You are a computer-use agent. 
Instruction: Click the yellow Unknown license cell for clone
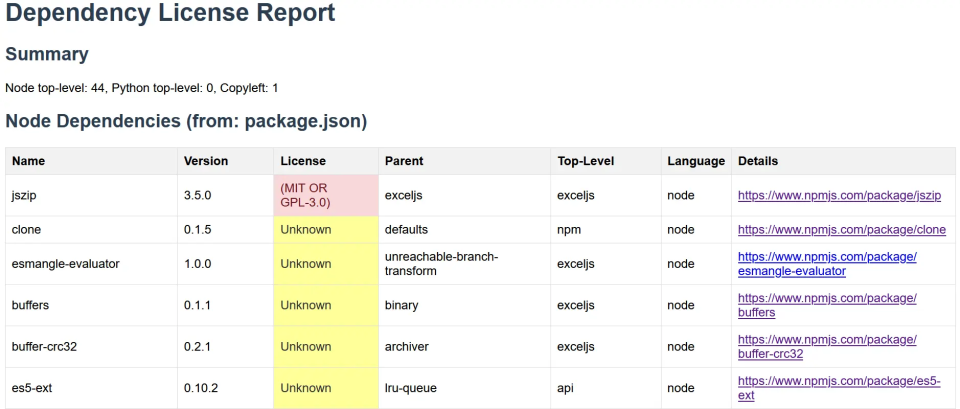(x=325, y=230)
